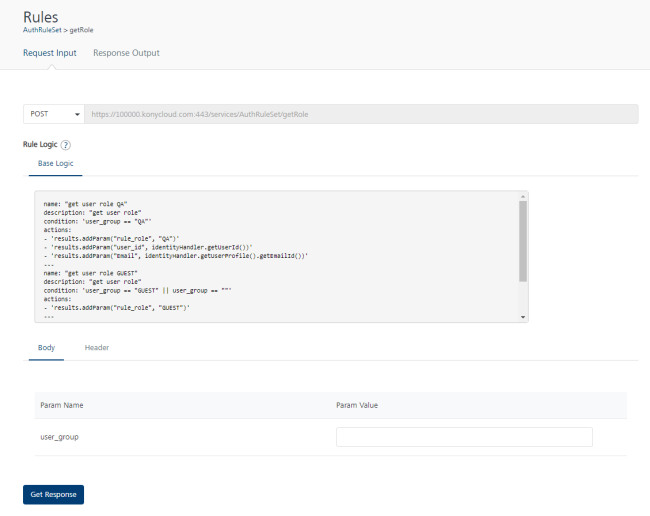650x516 pixels.
Task: Click the rule logic scroll up arrow
Action: [x=523, y=196]
